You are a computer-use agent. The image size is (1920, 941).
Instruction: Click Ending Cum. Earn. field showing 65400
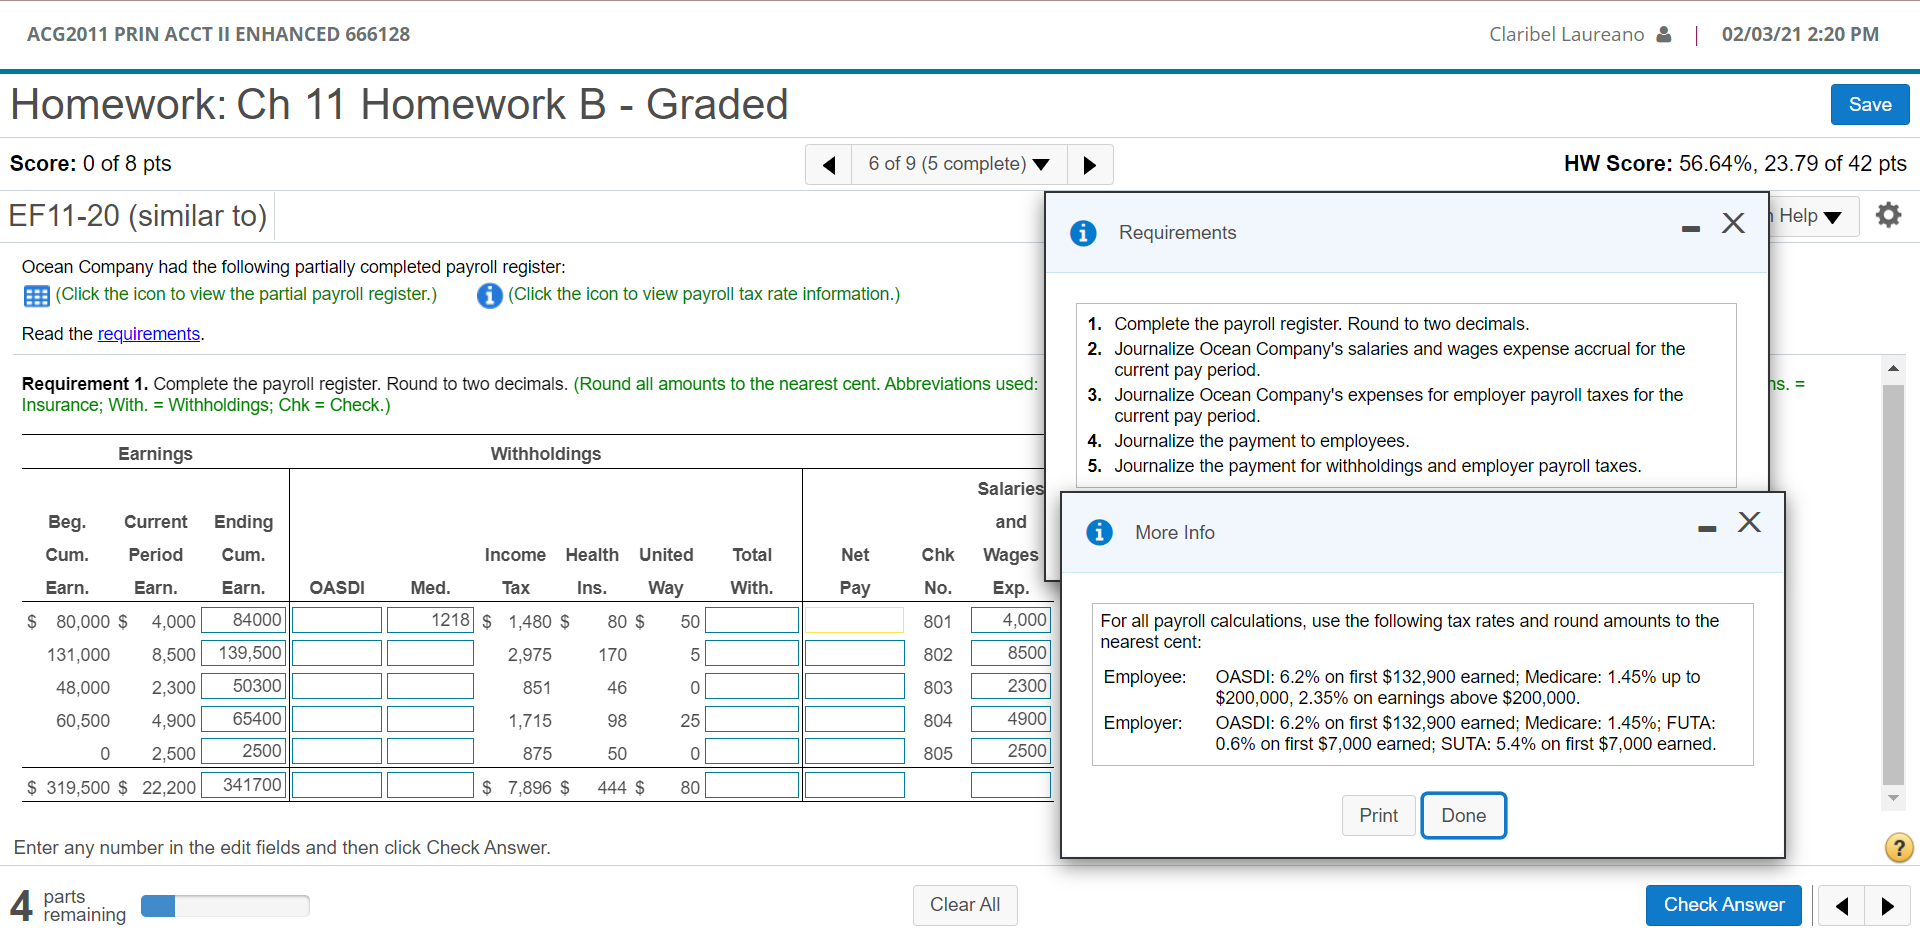243,720
